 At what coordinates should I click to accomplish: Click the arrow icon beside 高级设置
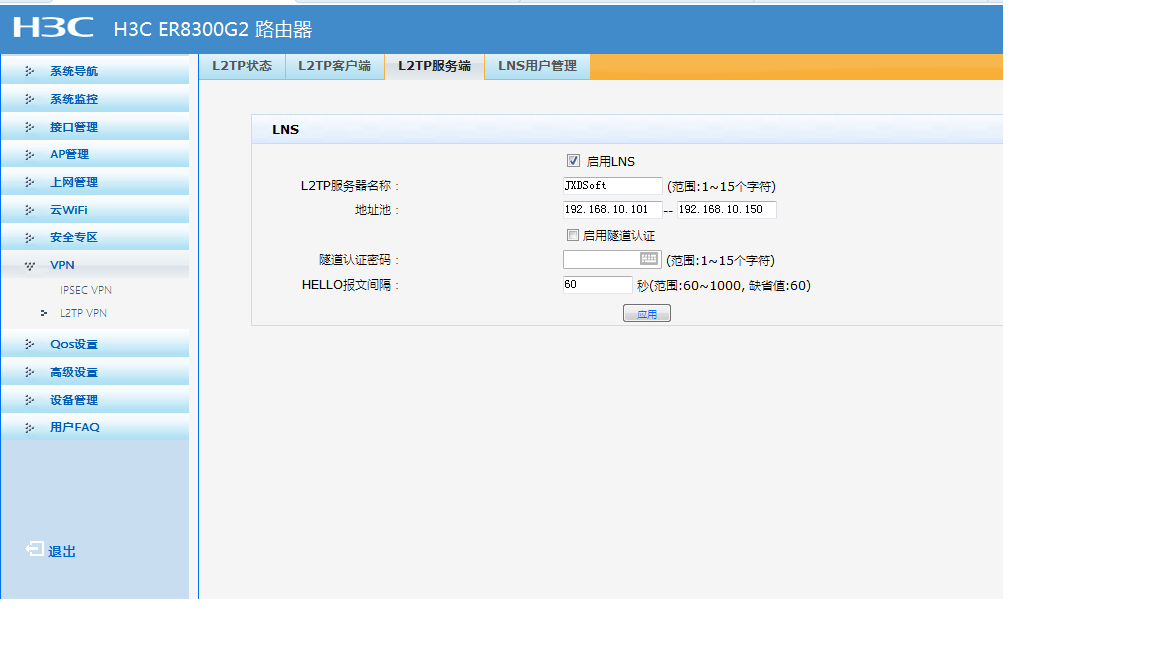tap(29, 372)
